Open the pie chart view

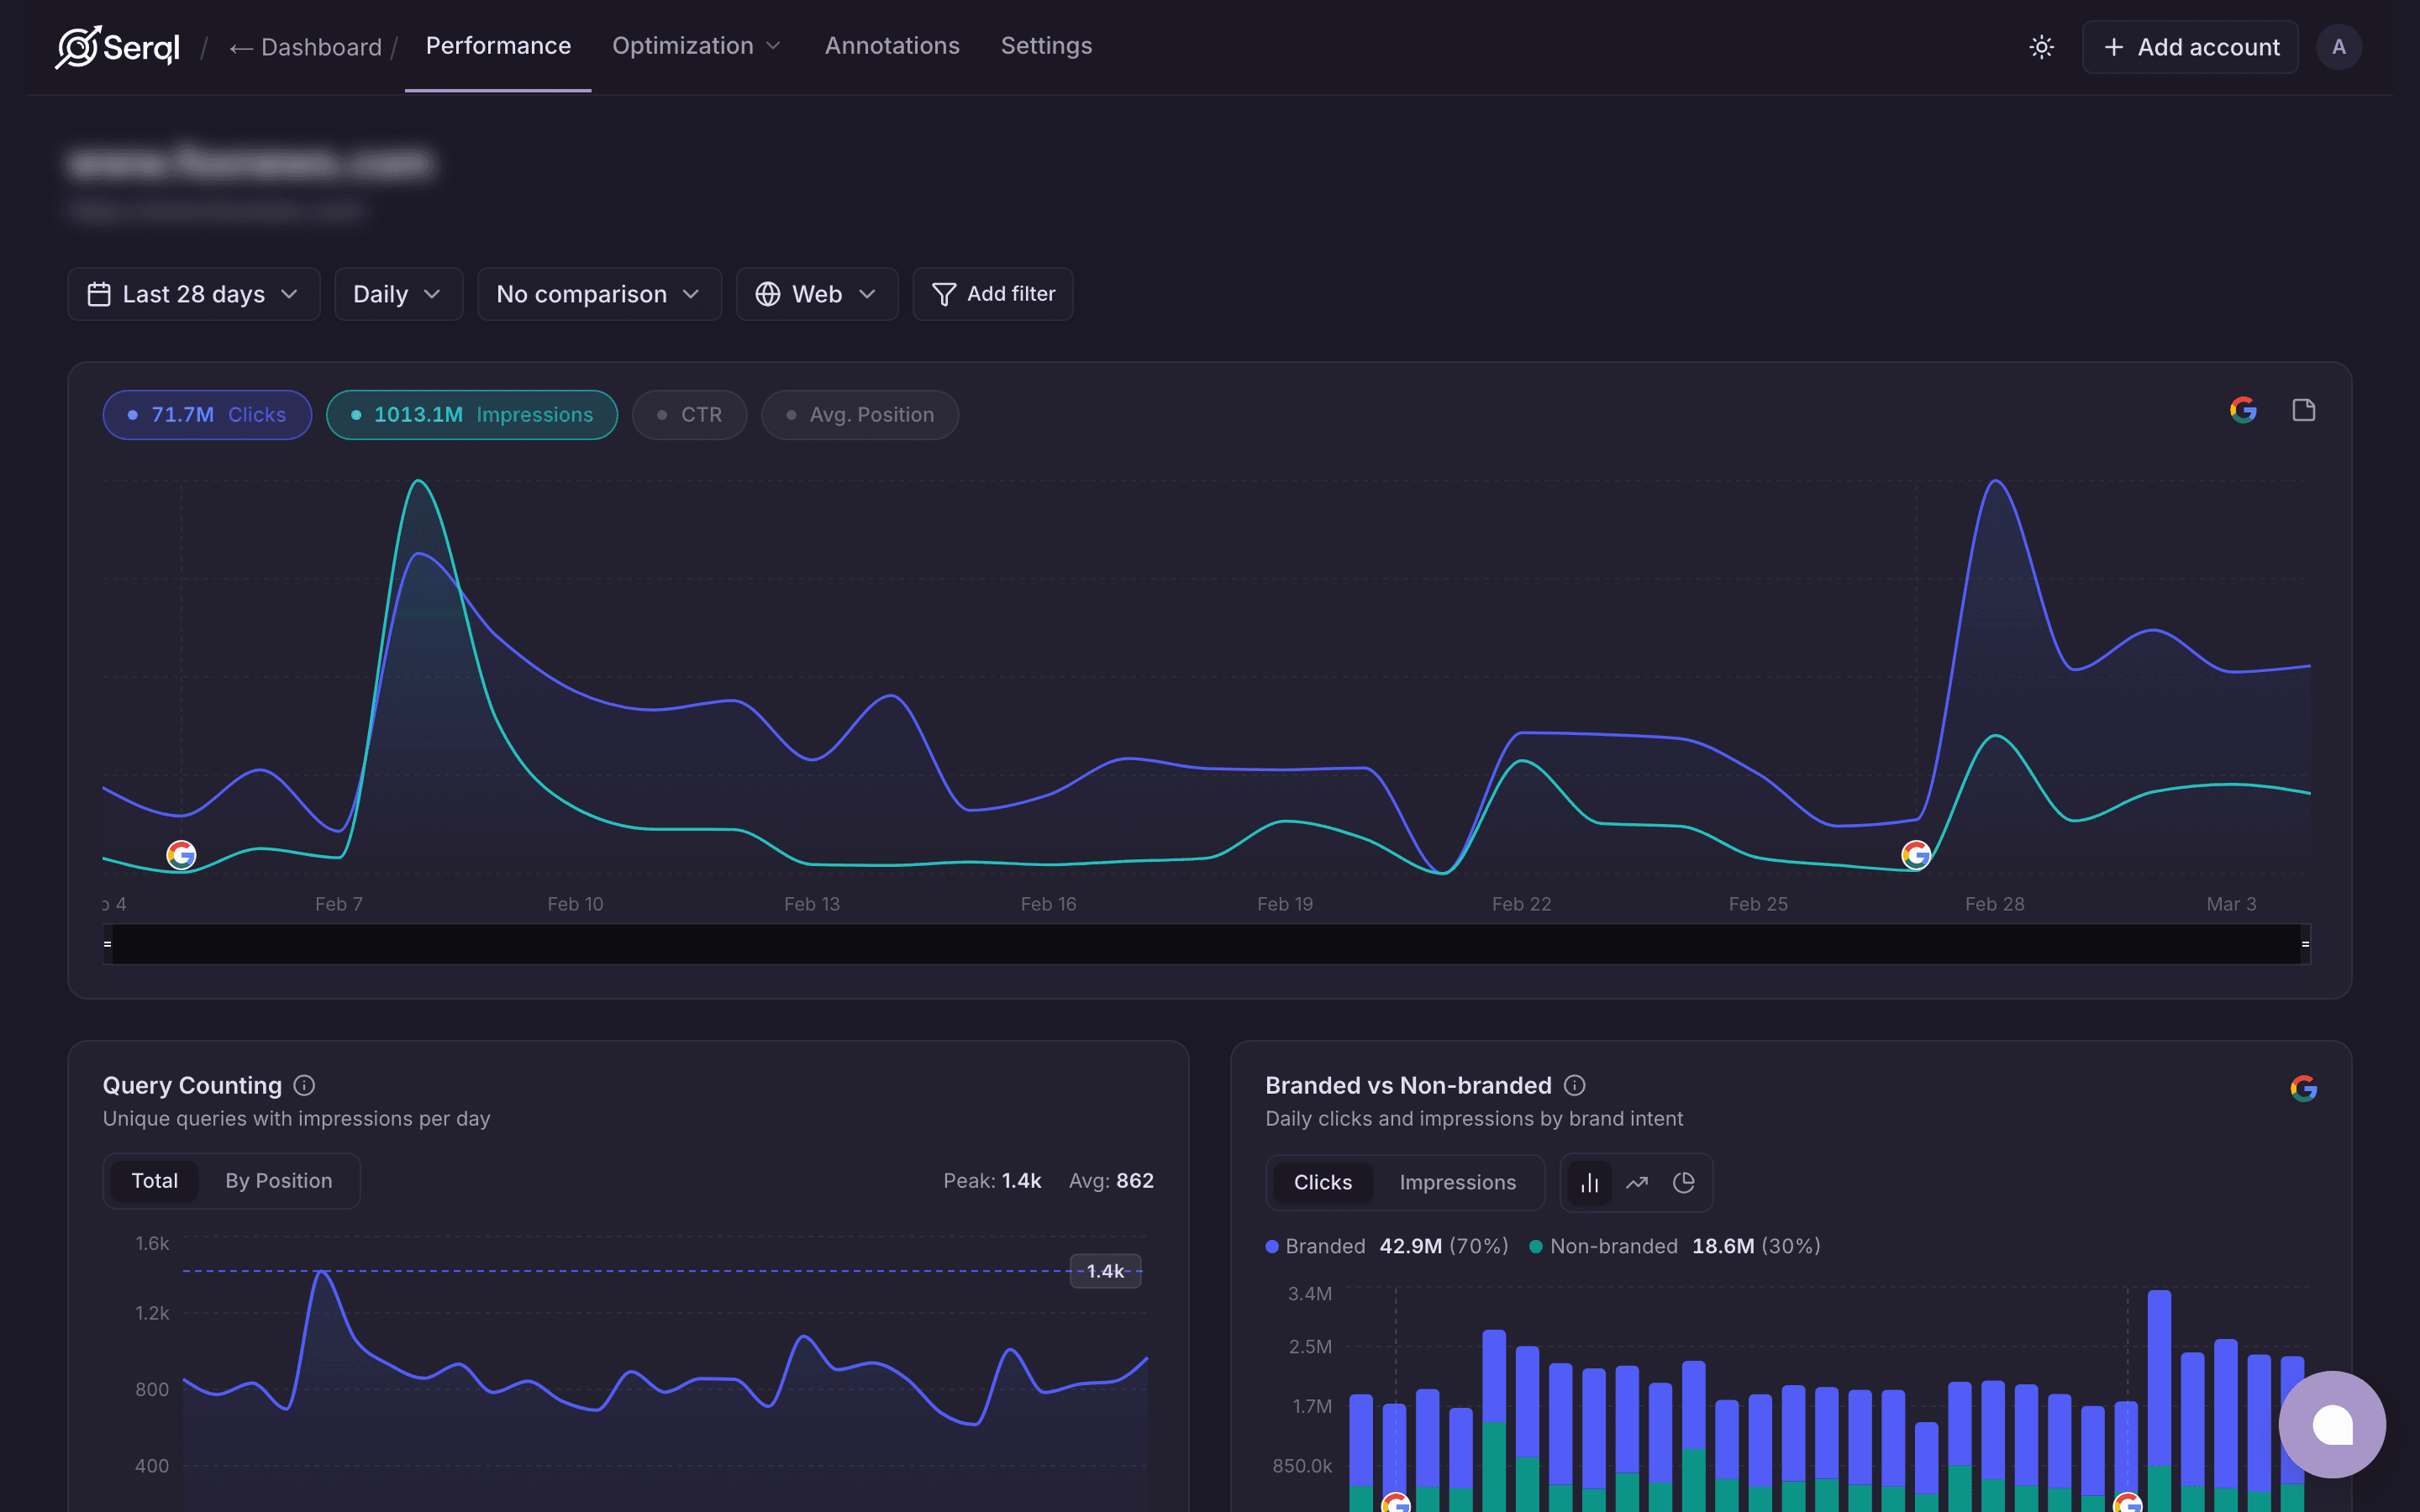(1684, 1182)
